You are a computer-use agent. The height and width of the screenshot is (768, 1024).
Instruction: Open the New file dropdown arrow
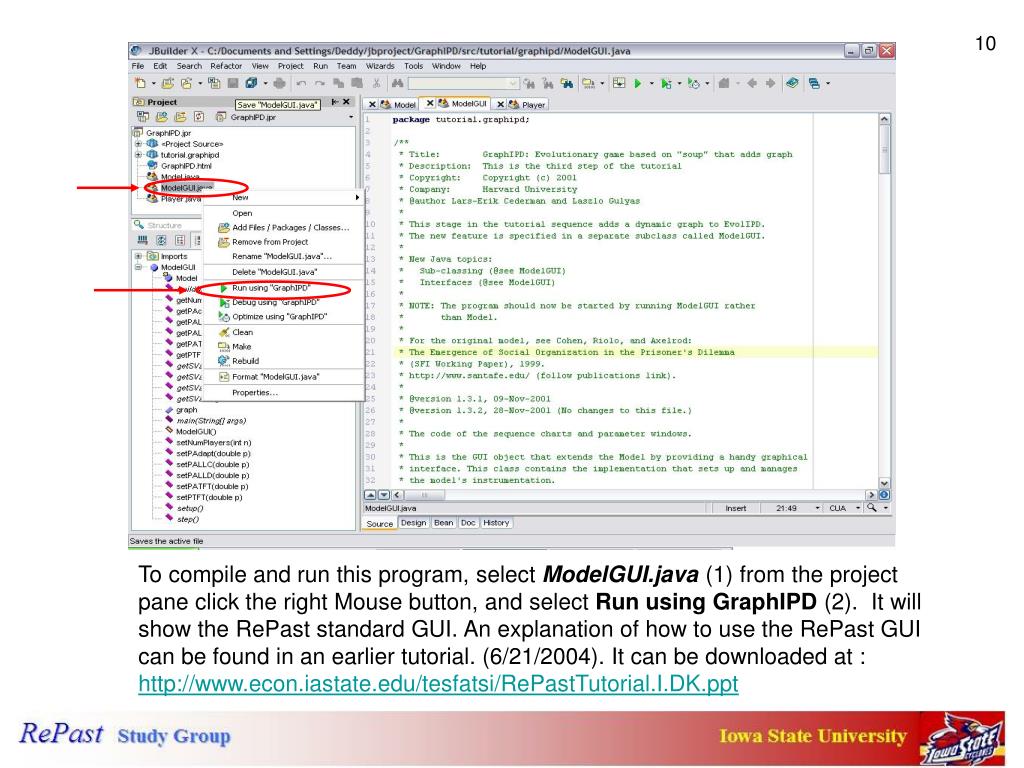[153, 84]
